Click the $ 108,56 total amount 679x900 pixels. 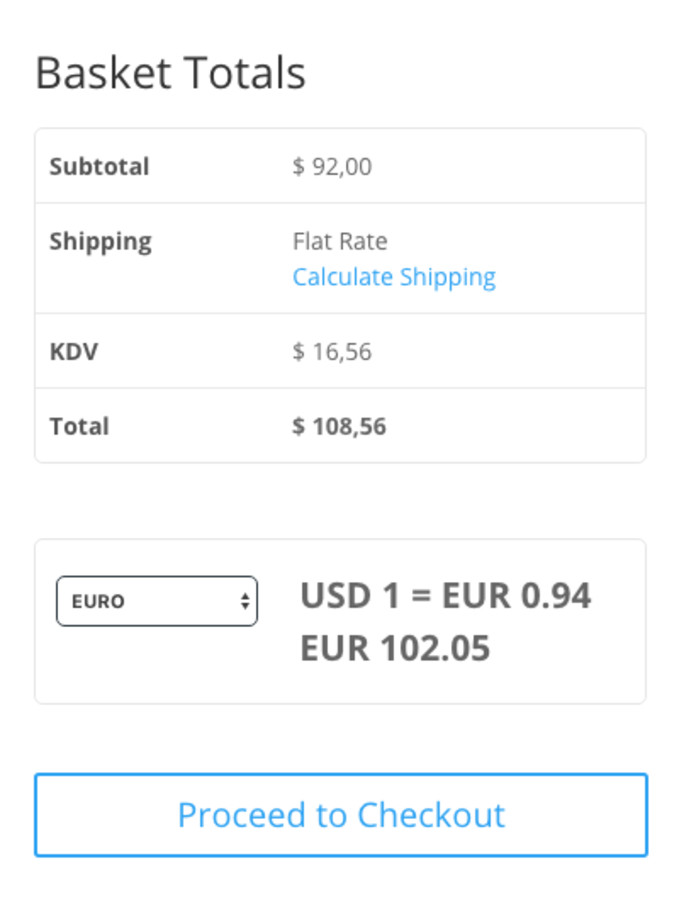(x=339, y=426)
